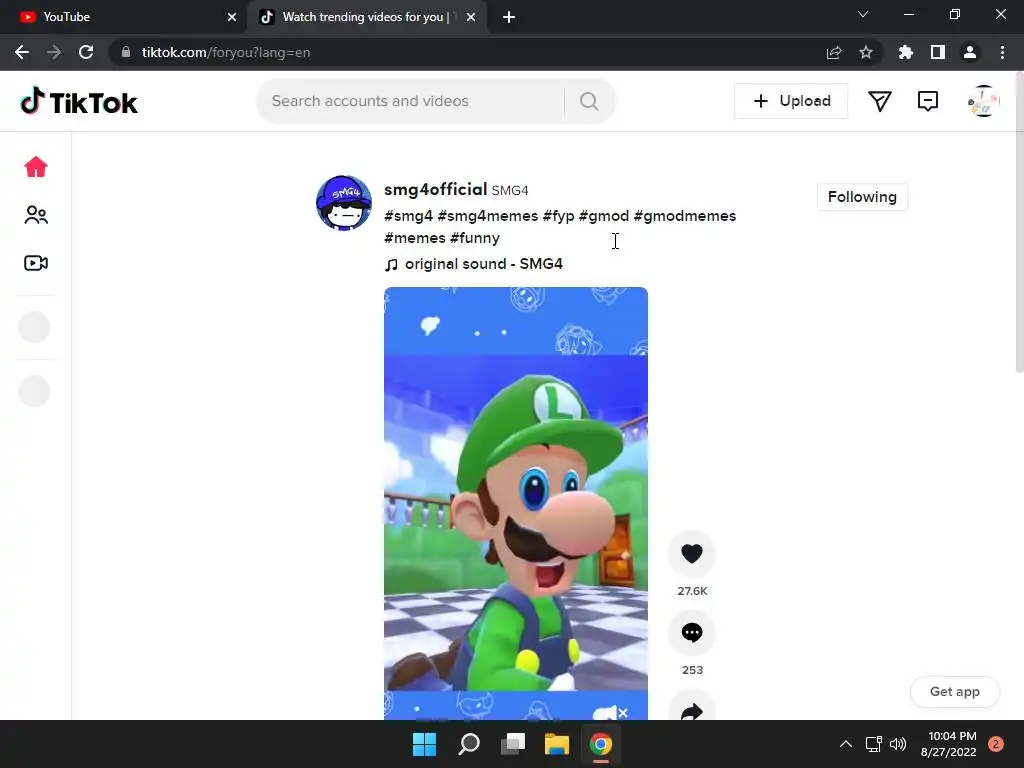Viewport: 1024px width, 768px height.
Task: Click the TikTok logo
Action: tap(79, 102)
